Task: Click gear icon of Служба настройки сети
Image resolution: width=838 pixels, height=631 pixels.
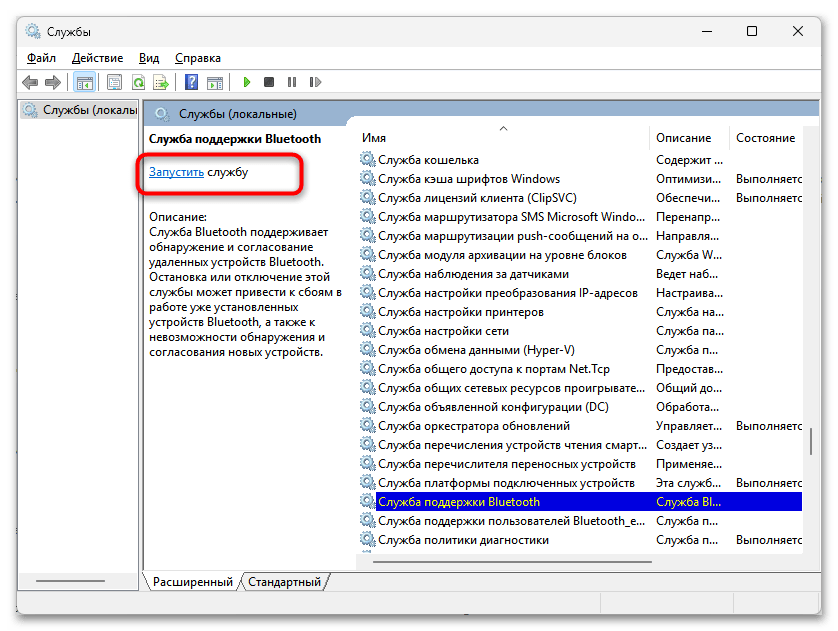Action: pos(367,330)
